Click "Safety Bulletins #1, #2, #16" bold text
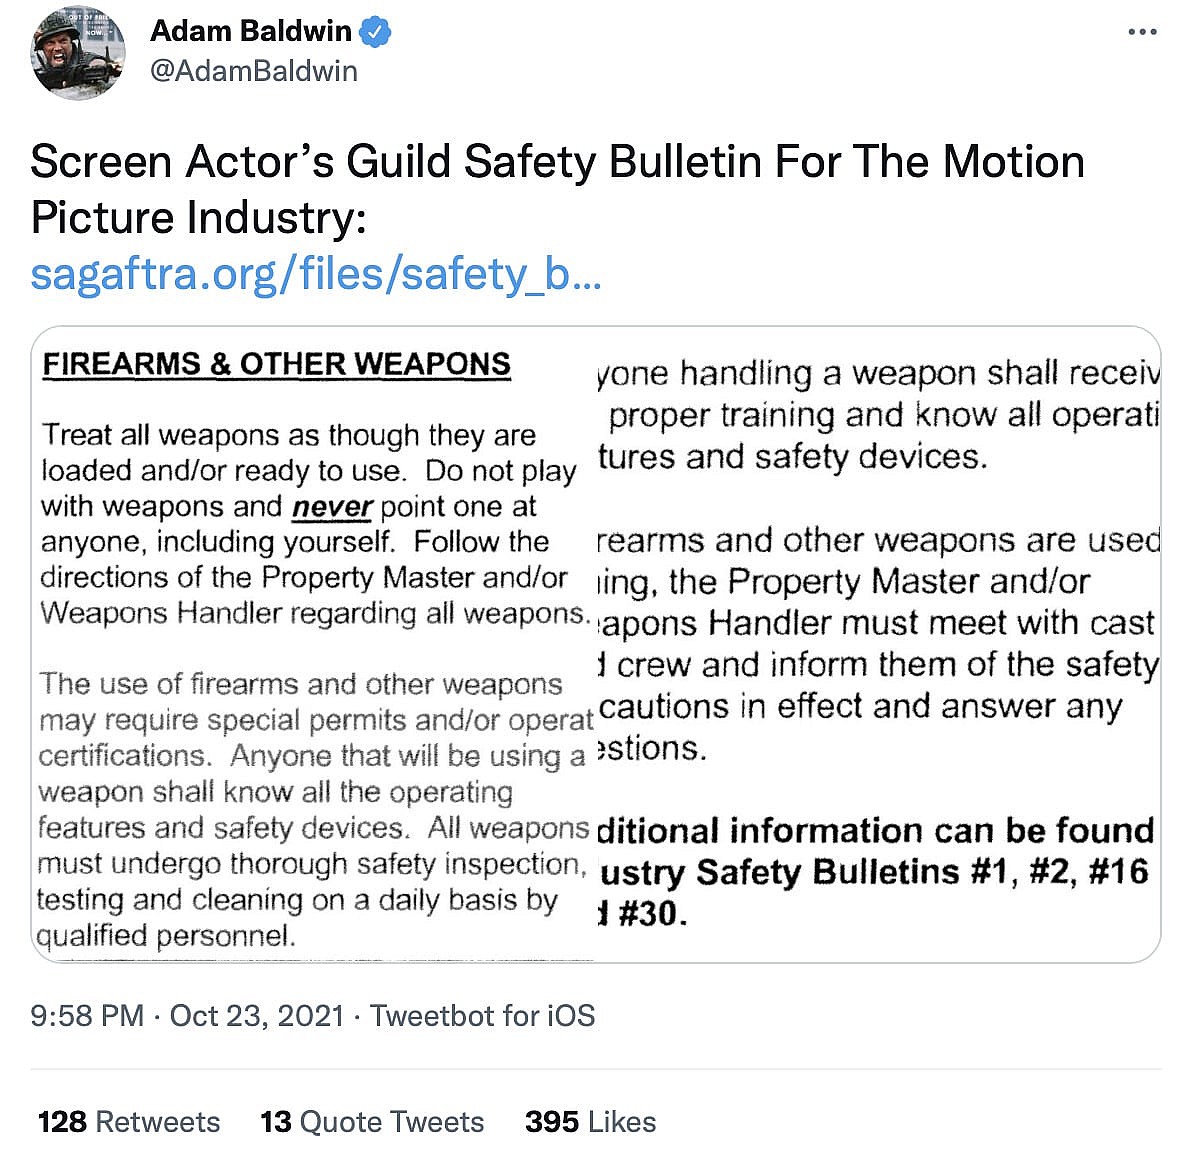The height and width of the screenshot is (1169, 1191). (x=921, y=872)
